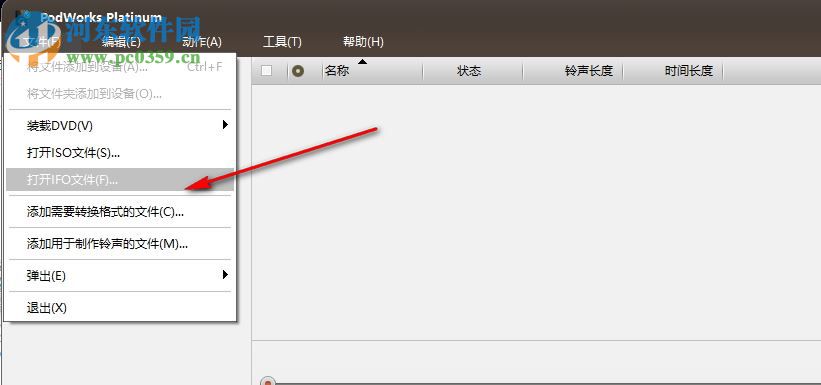821x385 pixels.
Task: Expand the 装载DVD(V) submenu arrow
Action: [x=225, y=125]
